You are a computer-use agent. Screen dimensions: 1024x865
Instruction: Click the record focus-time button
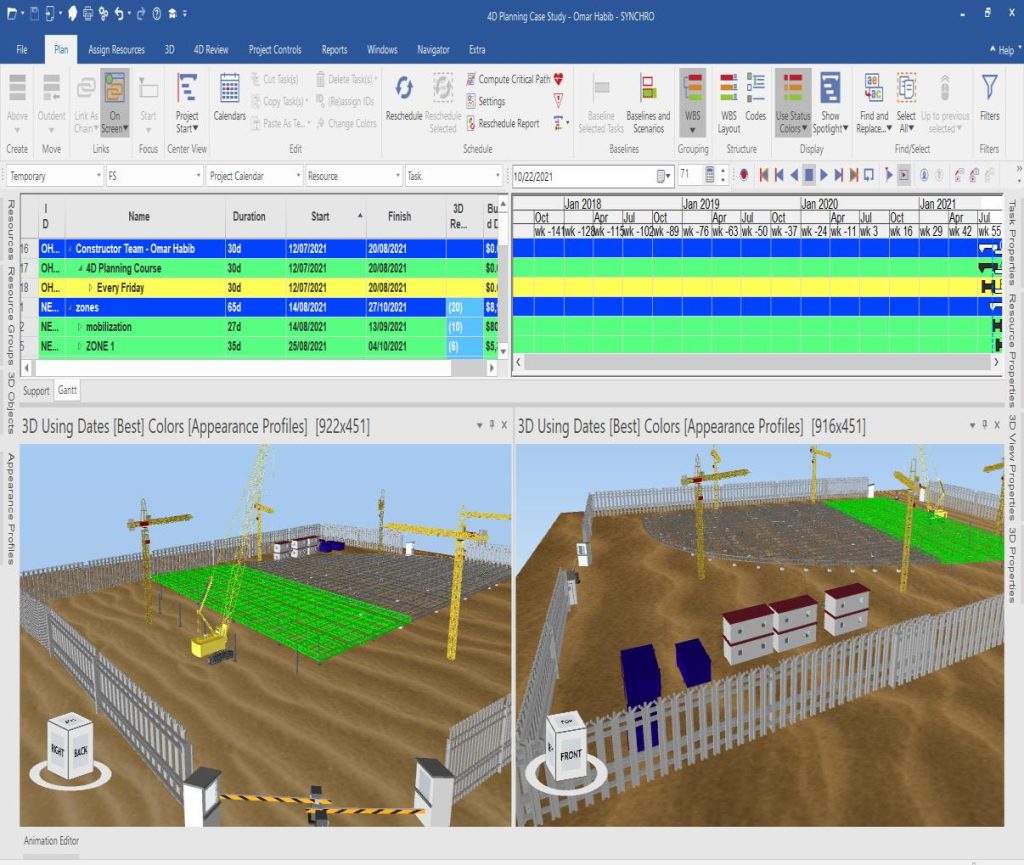pos(743,175)
